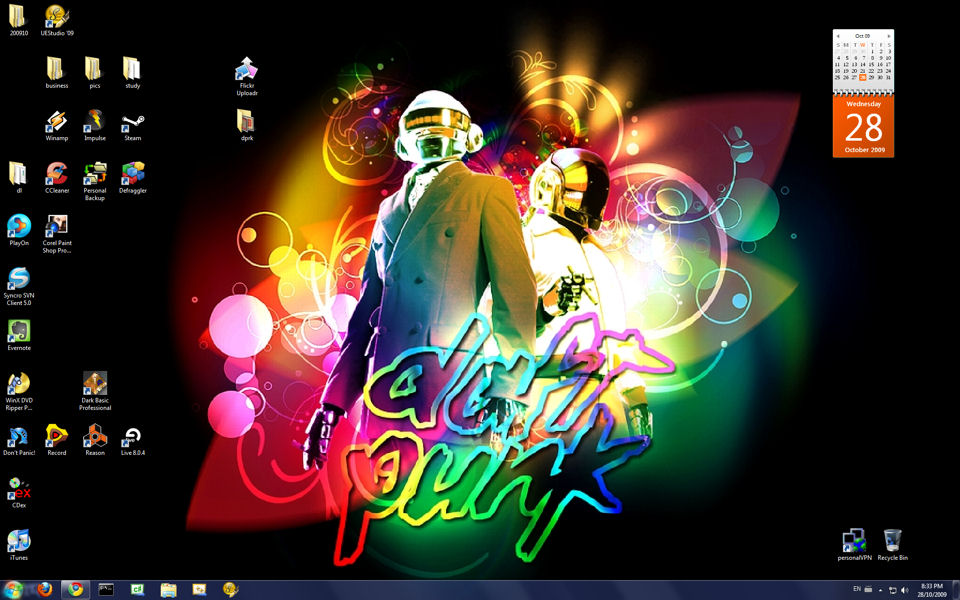Click the Show Desktop button on the taskbar
This screenshot has width=960, height=600.
(x=955, y=590)
